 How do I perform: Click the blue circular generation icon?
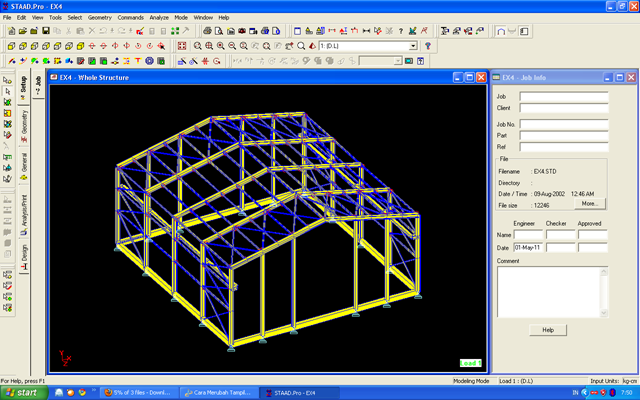[x=149, y=61]
